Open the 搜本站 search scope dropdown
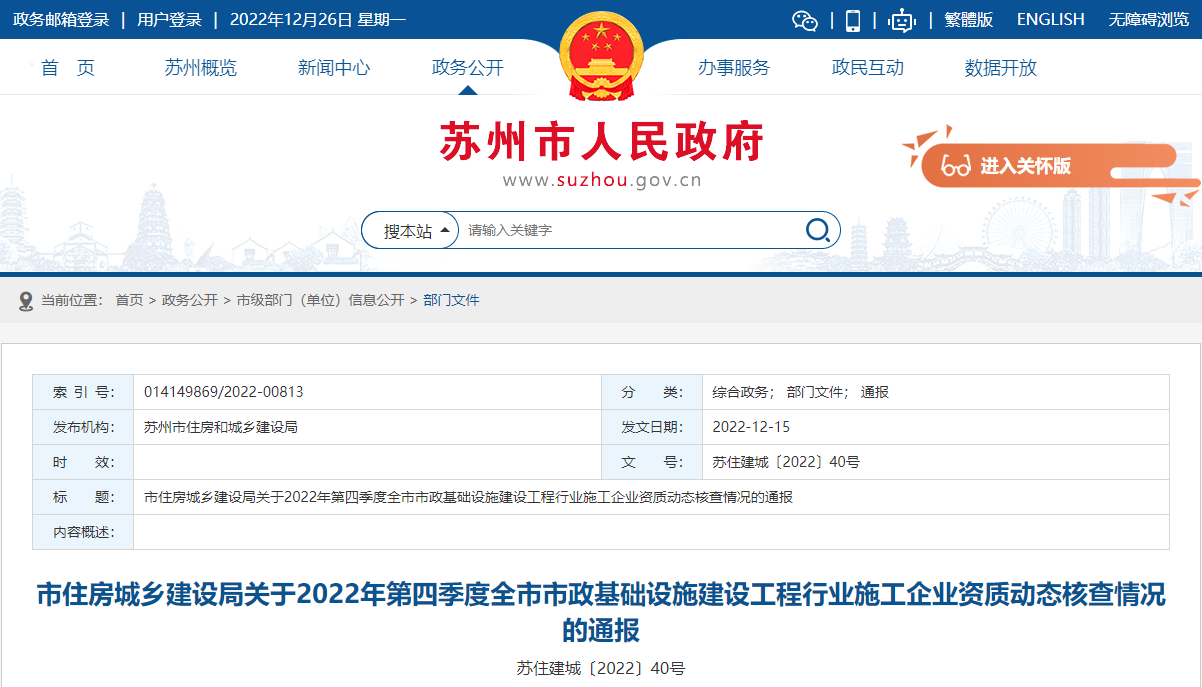 click(410, 231)
